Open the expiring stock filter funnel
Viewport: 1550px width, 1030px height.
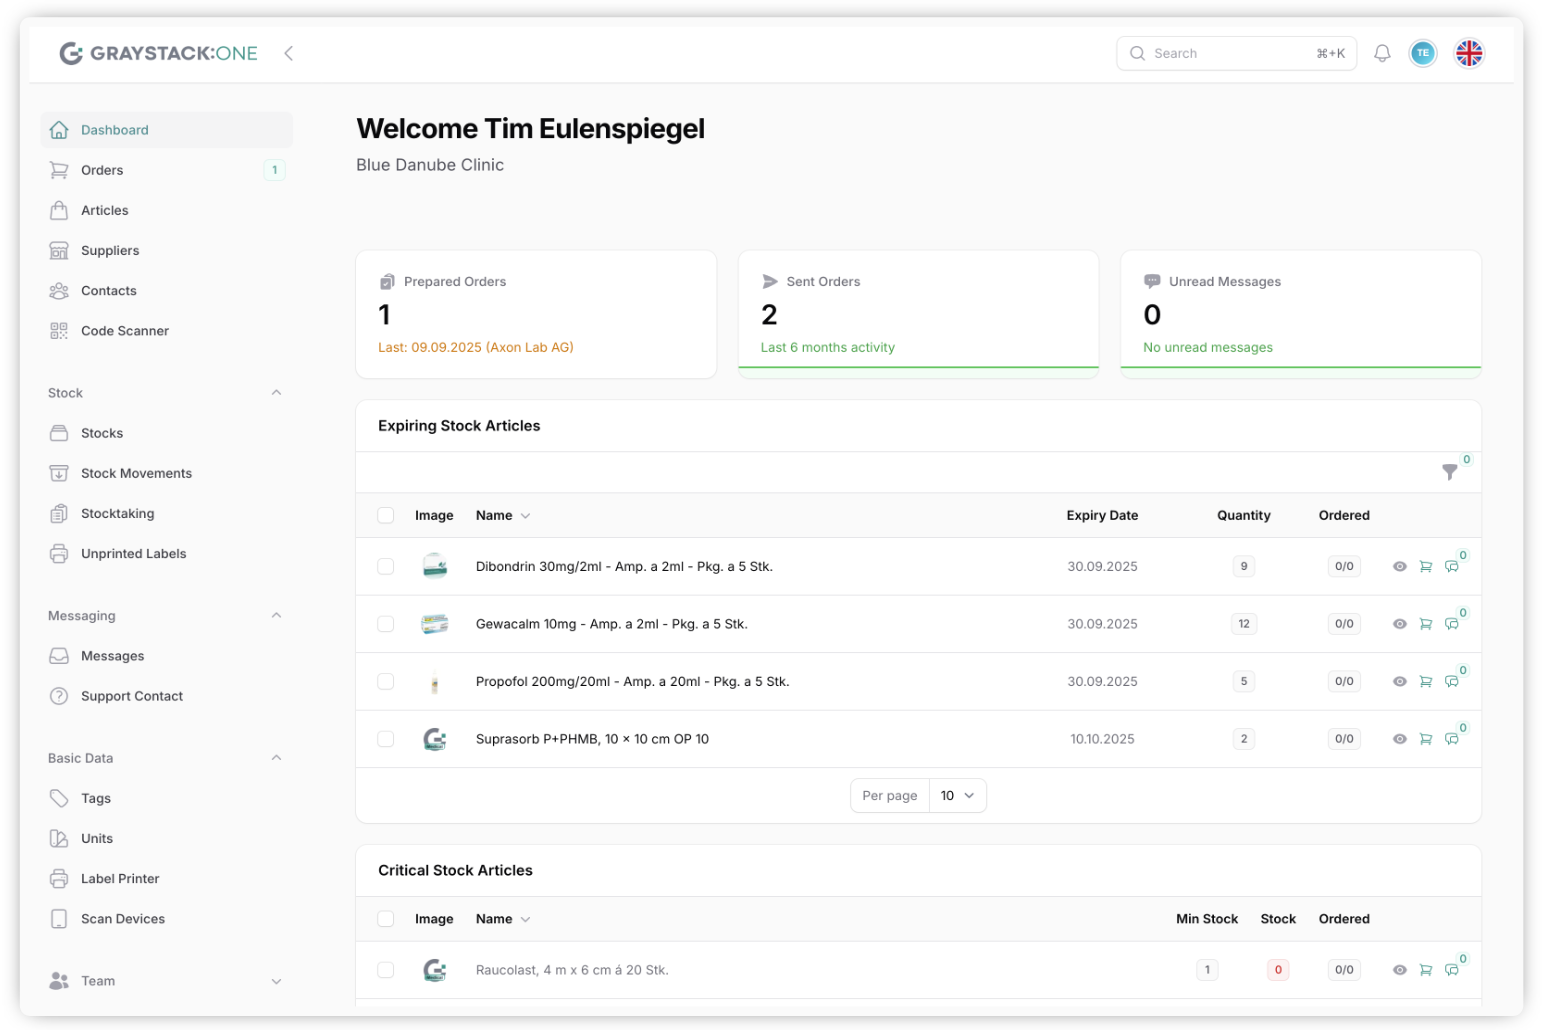click(x=1449, y=472)
